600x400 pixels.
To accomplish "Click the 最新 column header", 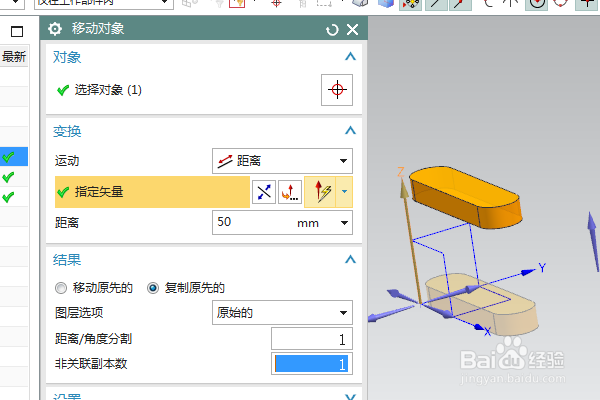I will (x=14, y=57).
